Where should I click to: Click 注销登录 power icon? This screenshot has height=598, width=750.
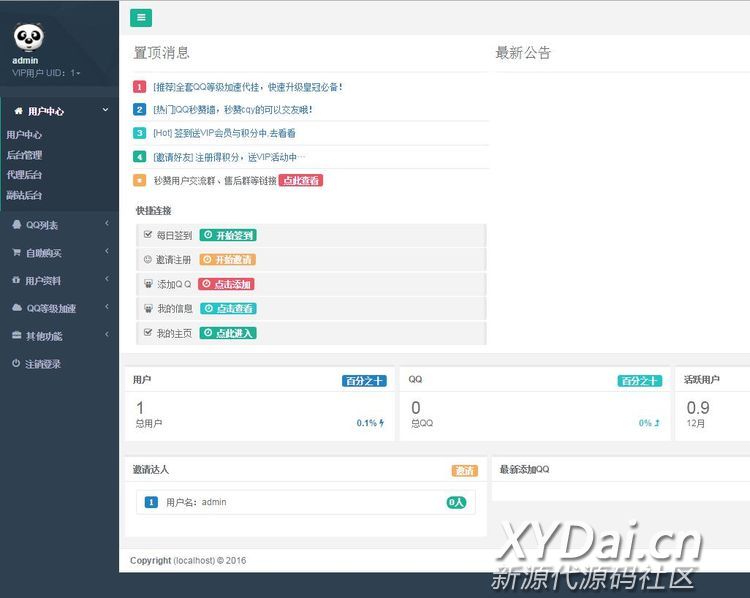[x=16, y=363]
